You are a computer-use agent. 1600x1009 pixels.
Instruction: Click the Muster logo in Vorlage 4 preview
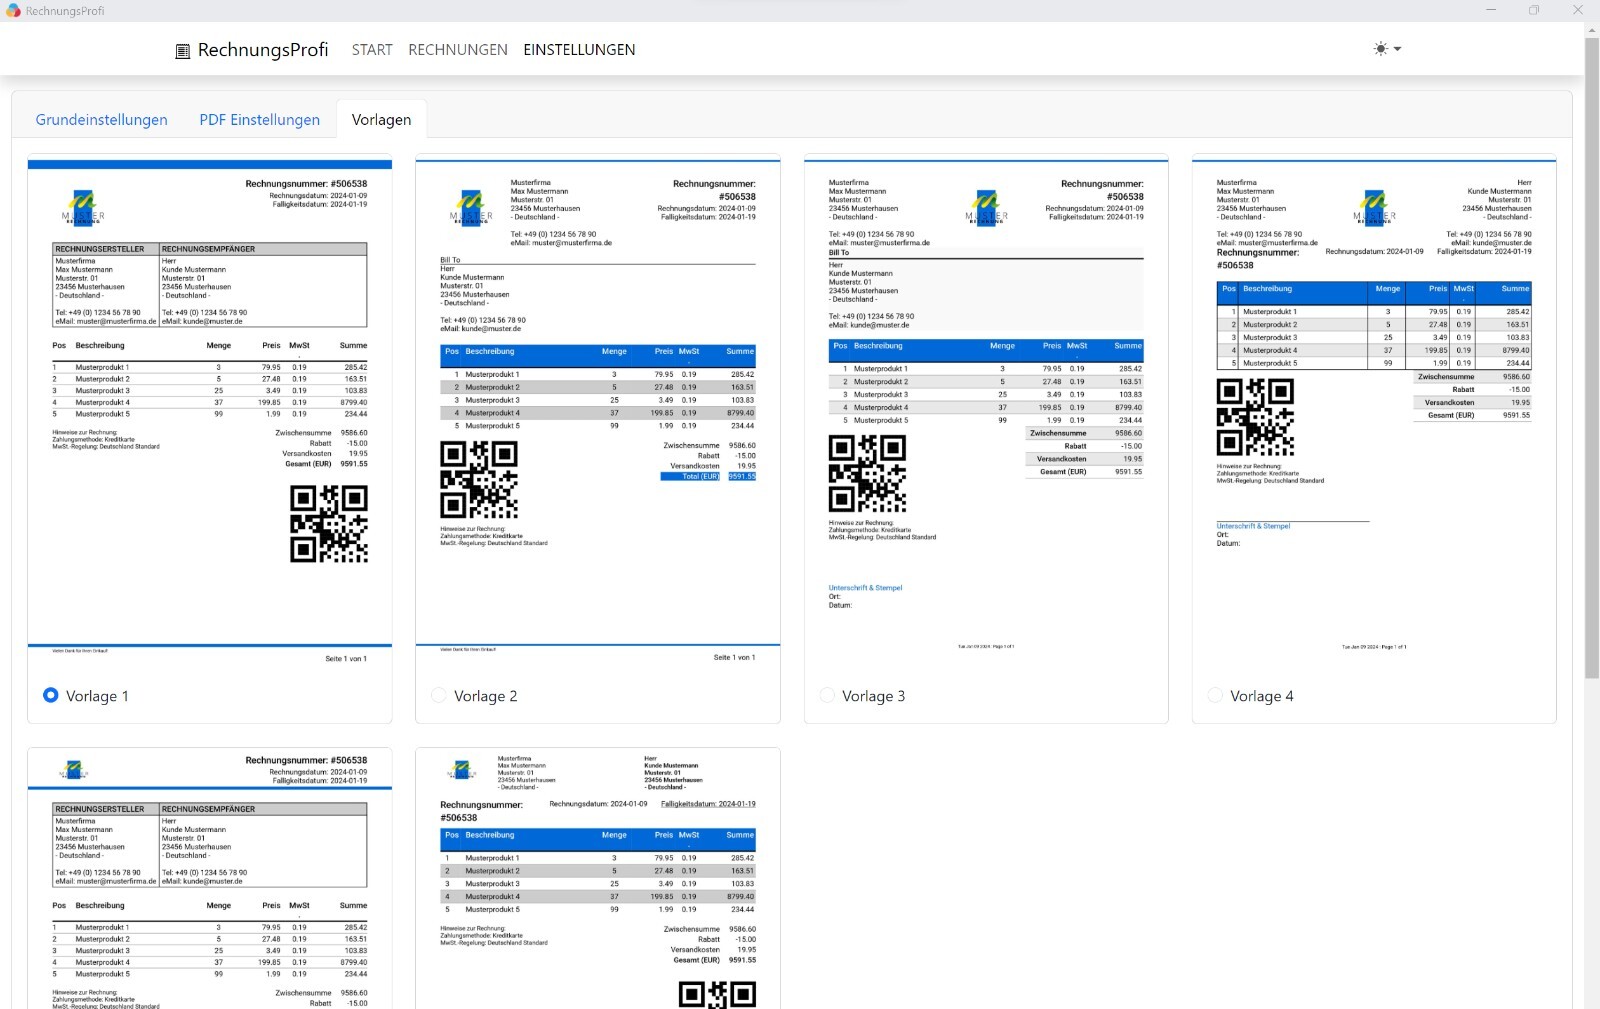(x=1375, y=208)
